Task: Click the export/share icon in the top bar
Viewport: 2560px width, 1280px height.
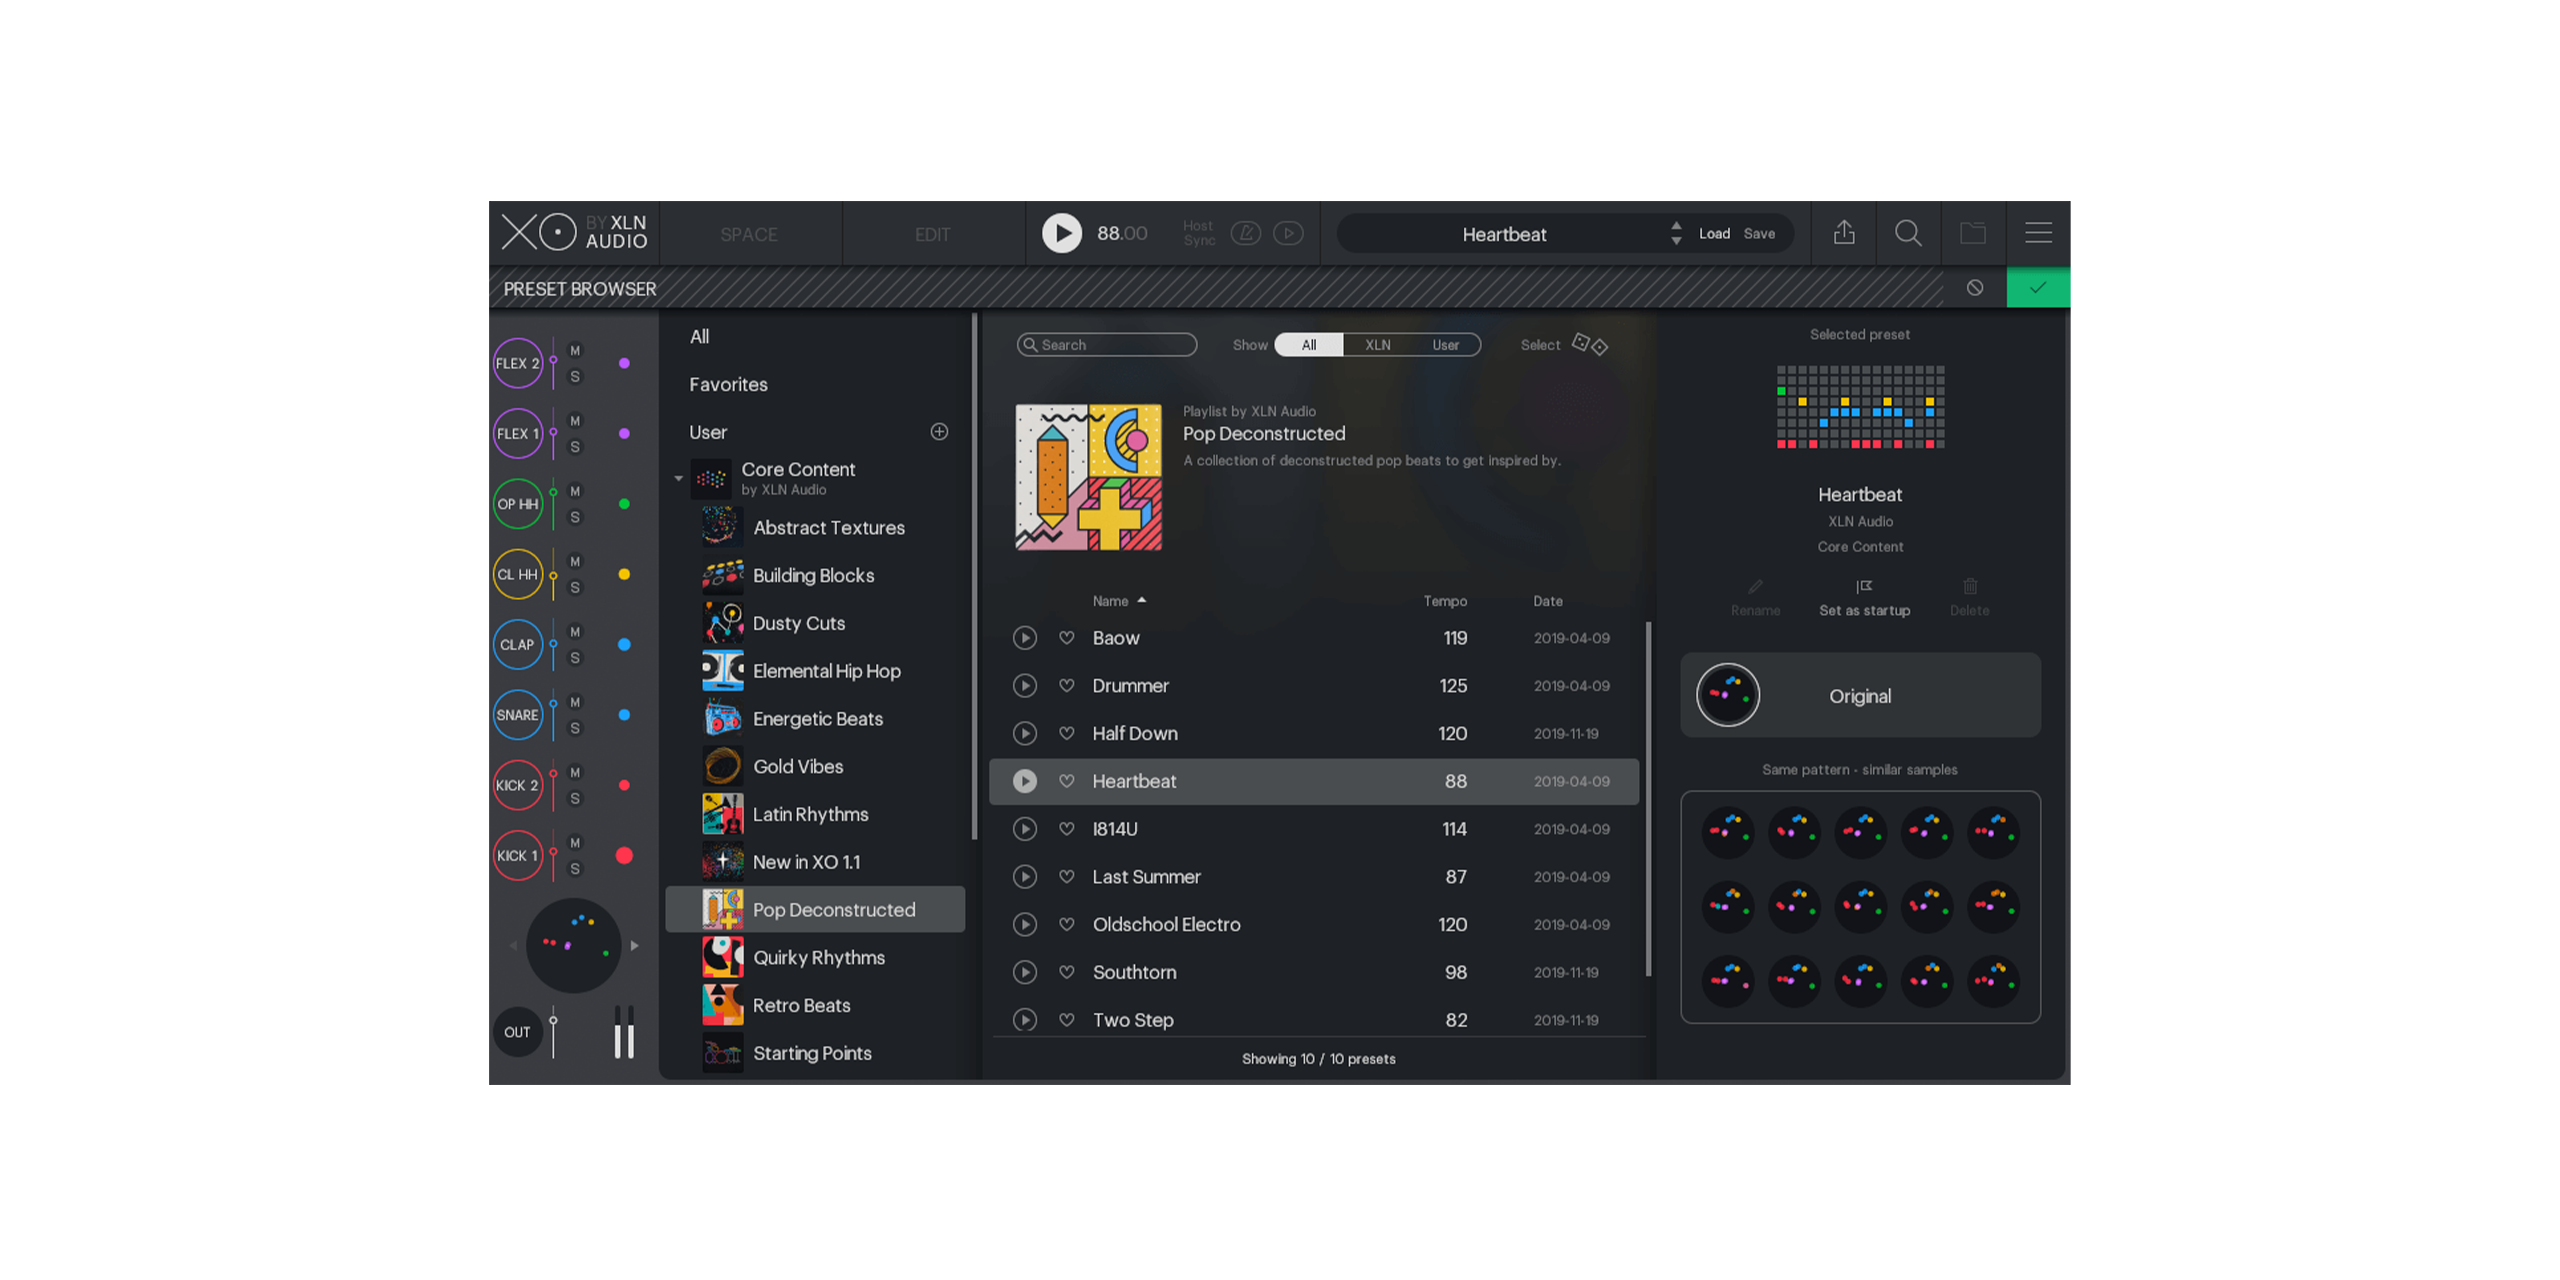Action: (1843, 233)
